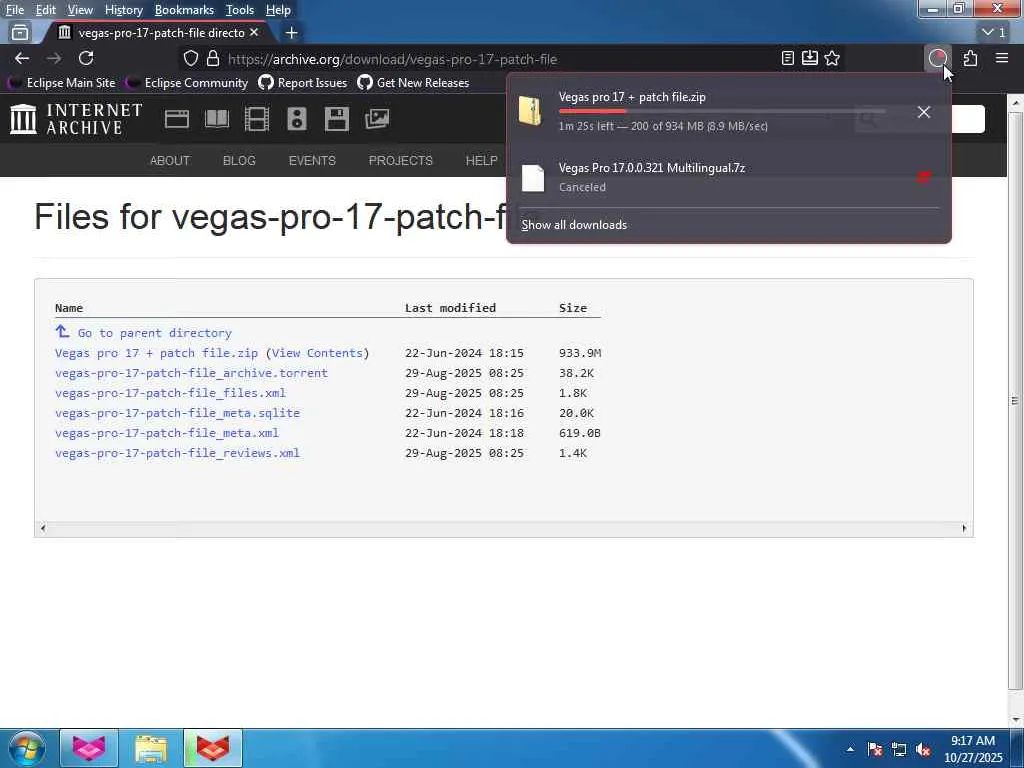Click PROJECTS in the archive navigation
This screenshot has height=768, width=1024.
(x=400, y=161)
